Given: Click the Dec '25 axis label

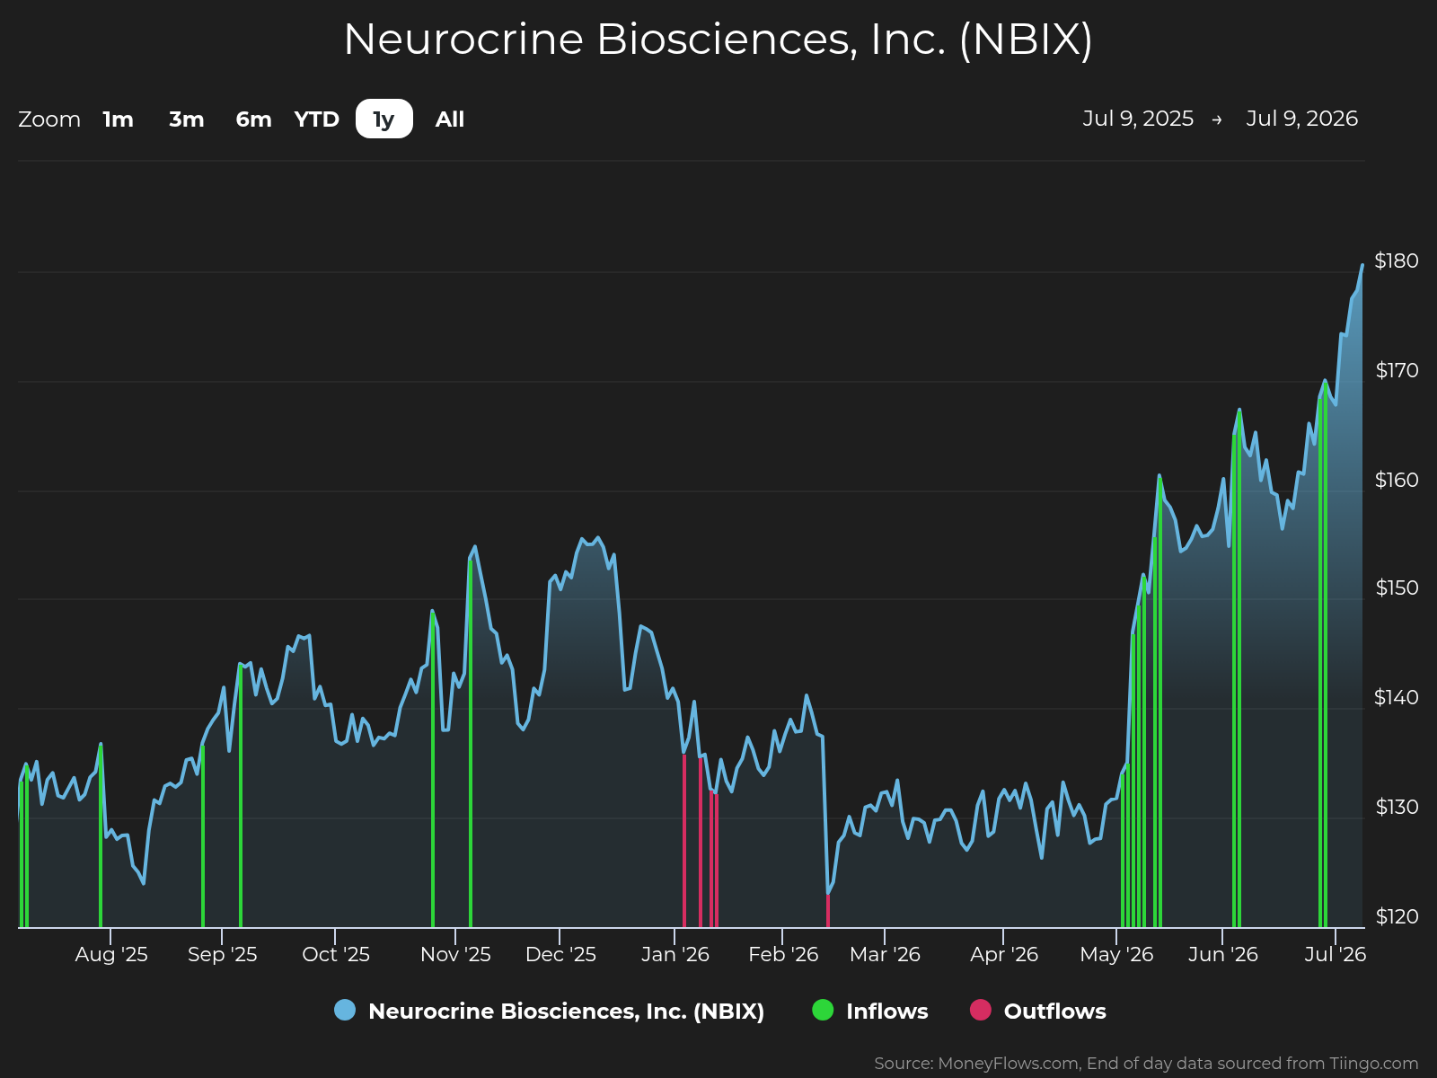Looking at the screenshot, I should pyautogui.click(x=560, y=955).
